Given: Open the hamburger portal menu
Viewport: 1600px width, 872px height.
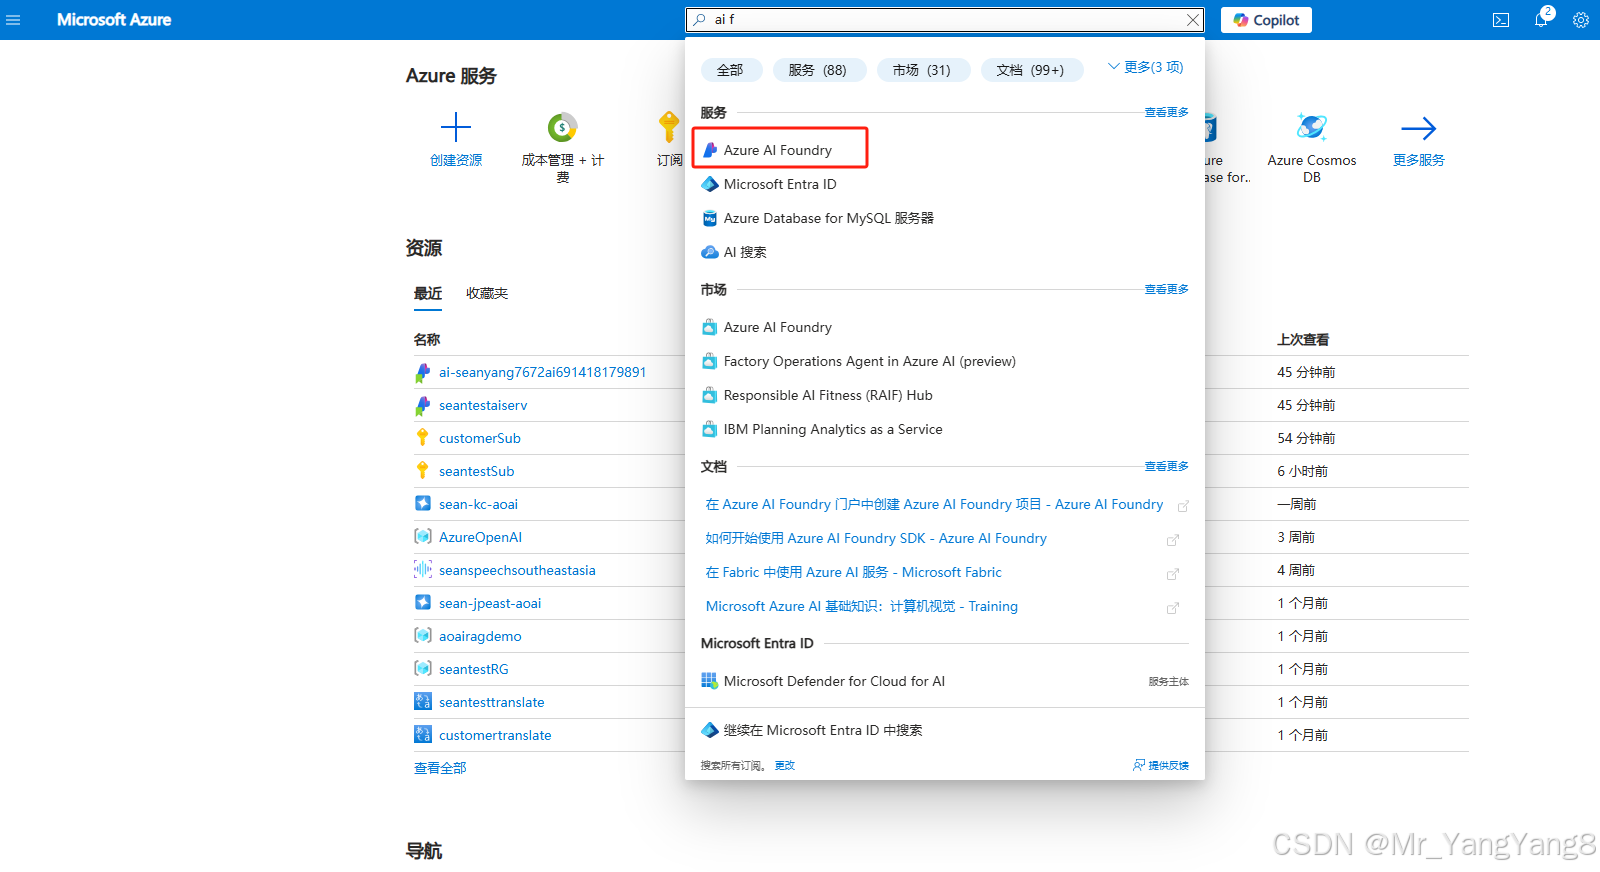Looking at the screenshot, I should point(13,20).
